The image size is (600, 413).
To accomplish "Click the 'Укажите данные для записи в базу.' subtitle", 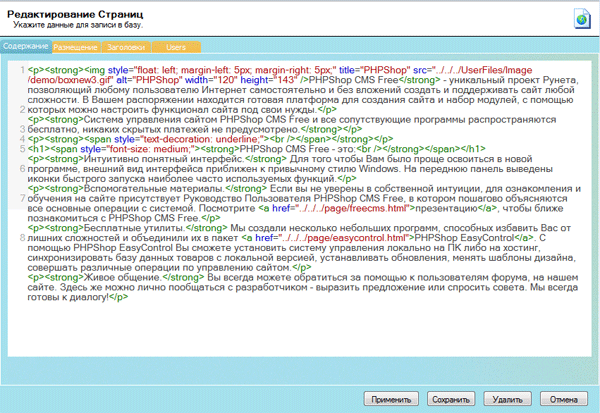I will pyautogui.click(x=78, y=25).
